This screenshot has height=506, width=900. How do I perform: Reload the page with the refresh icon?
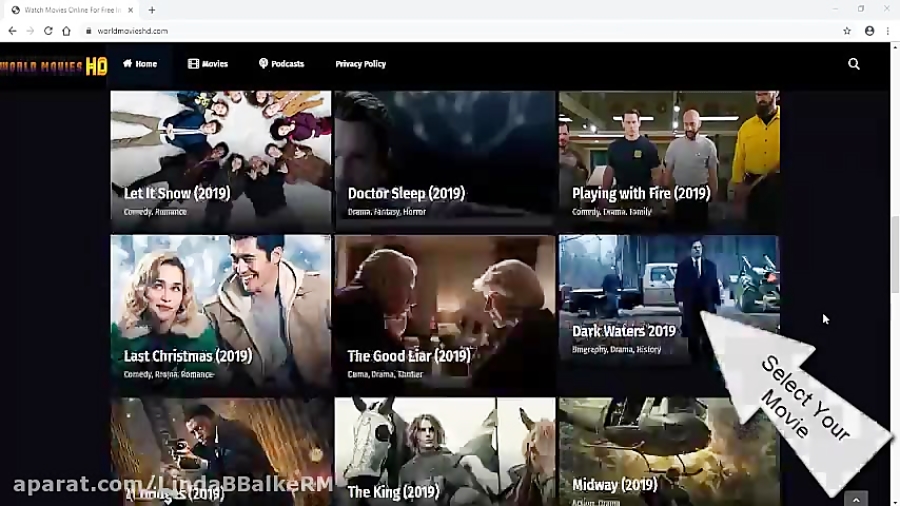tap(48, 31)
